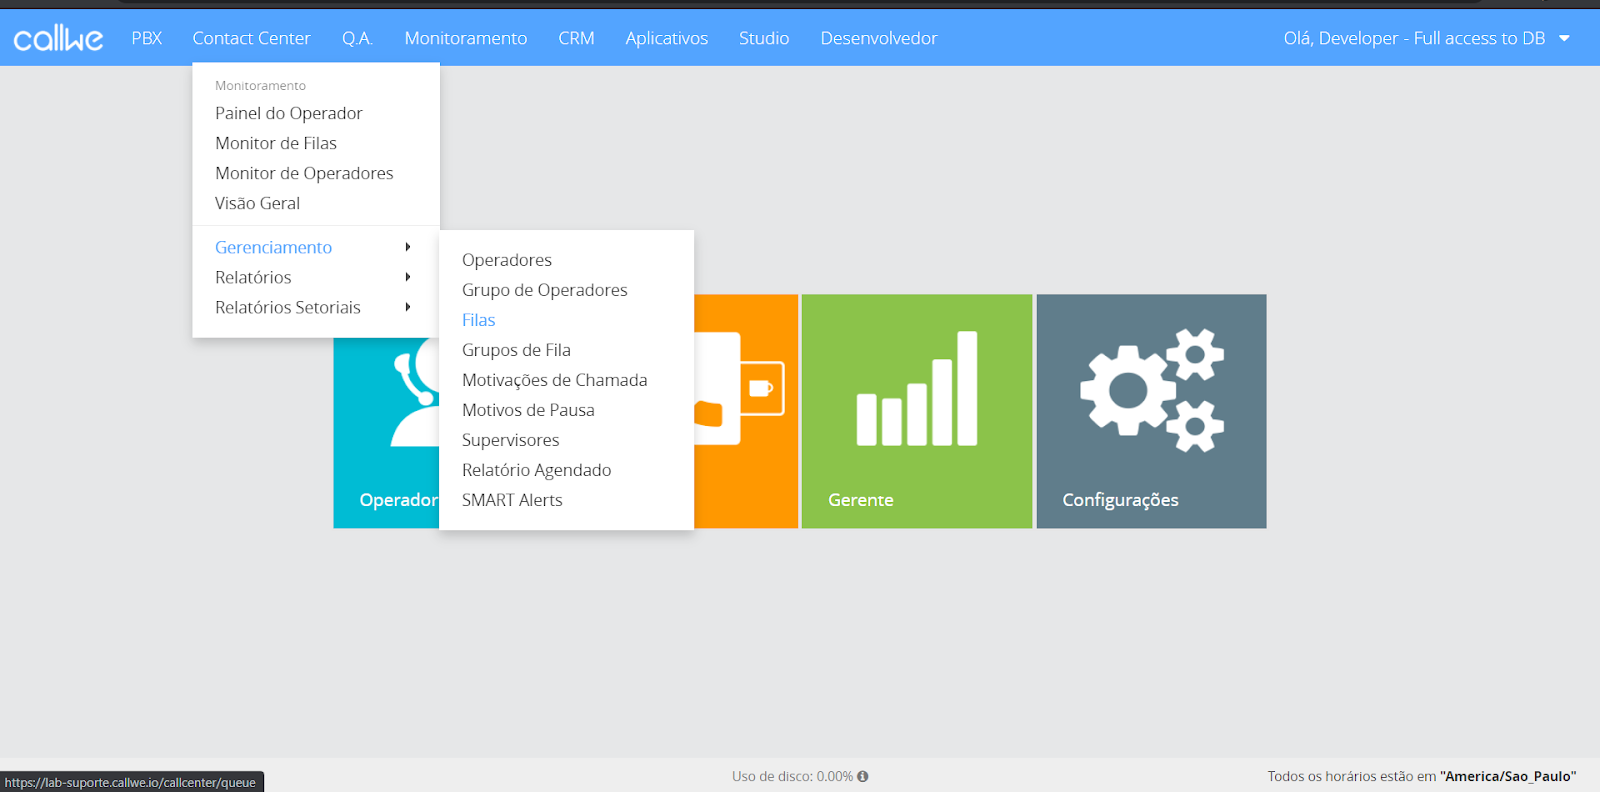Open the Gerenciamento submenu
Image resolution: width=1600 pixels, height=792 pixels.
point(273,247)
